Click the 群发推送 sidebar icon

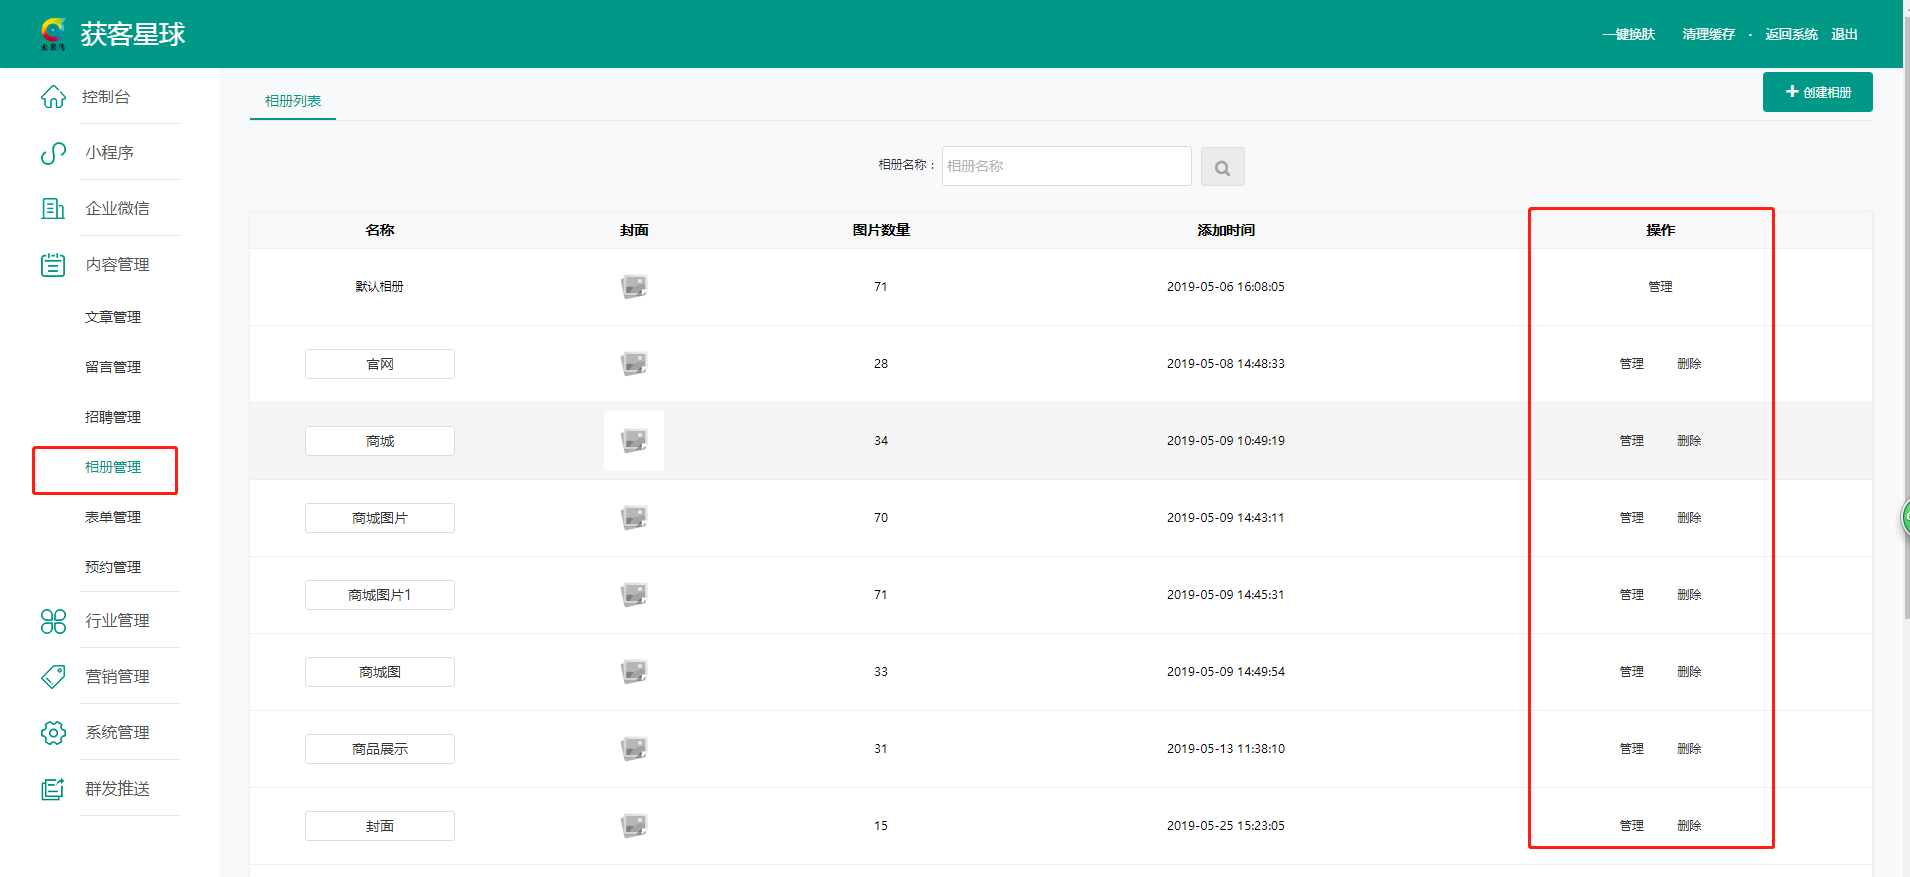tap(53, 789)
